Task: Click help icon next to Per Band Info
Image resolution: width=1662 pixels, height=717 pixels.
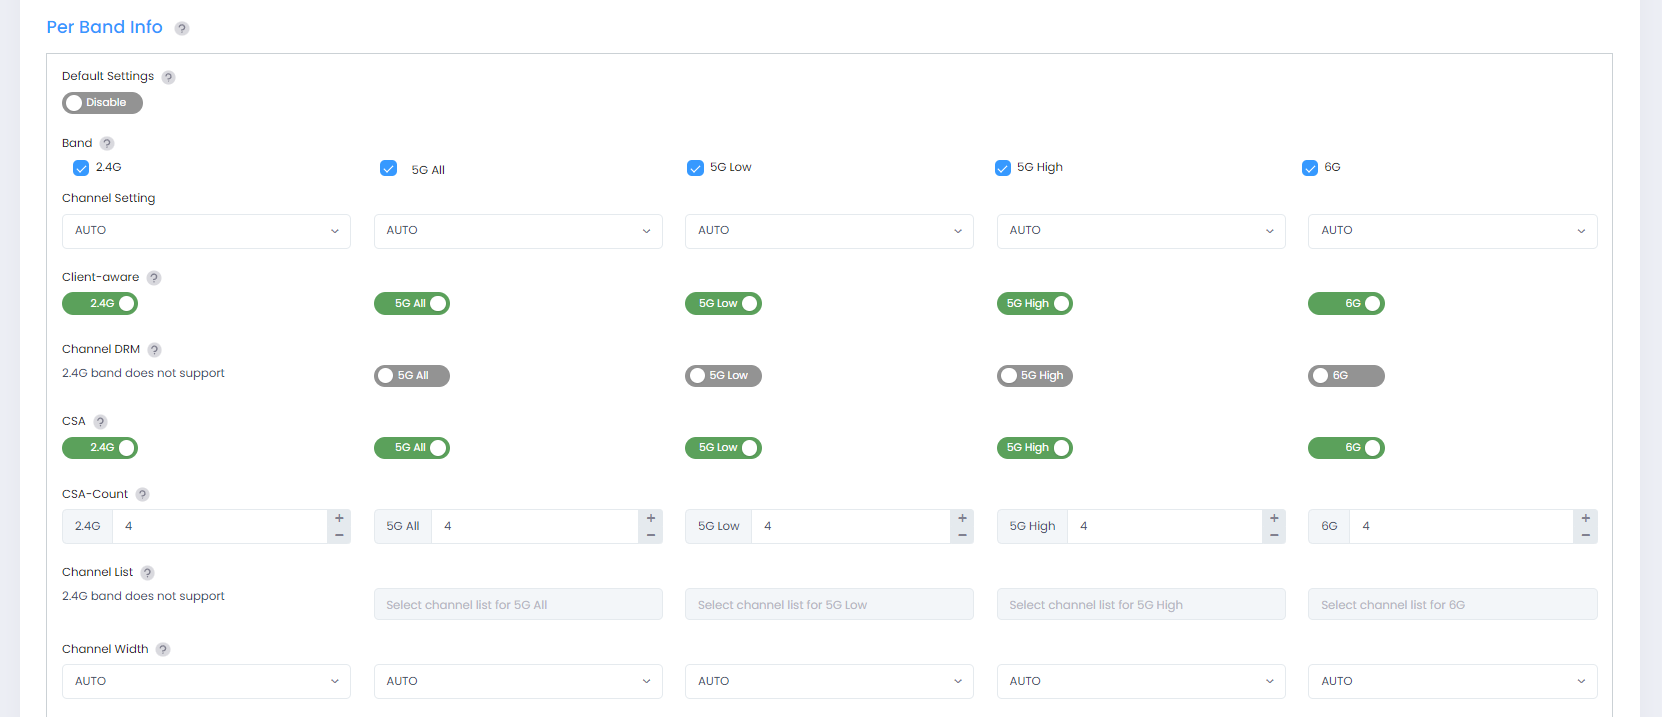Action: pyautogui.click(x=182, y=28)
